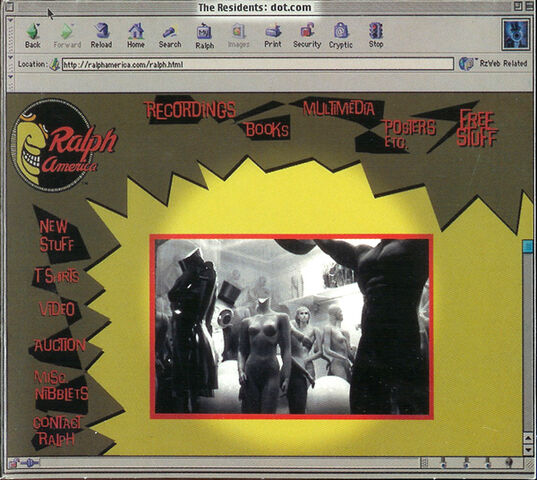Open the FREE STUFF link
The image size is (537, 480).
477,128
